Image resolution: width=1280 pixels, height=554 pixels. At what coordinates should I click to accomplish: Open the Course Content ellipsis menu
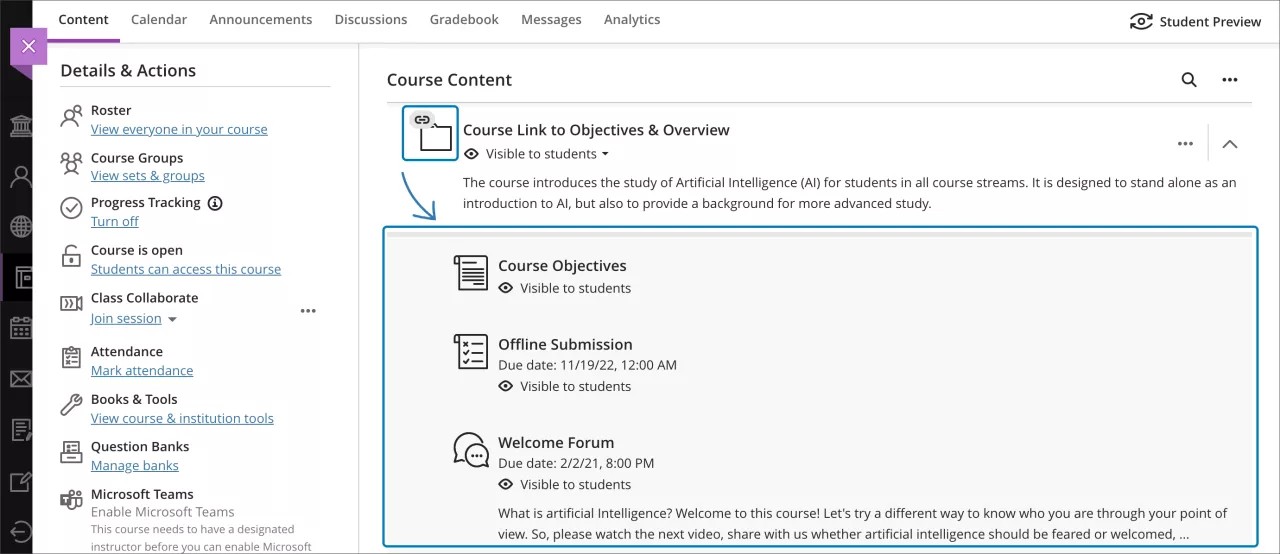pyautogui.click(x=1230, y=80)
